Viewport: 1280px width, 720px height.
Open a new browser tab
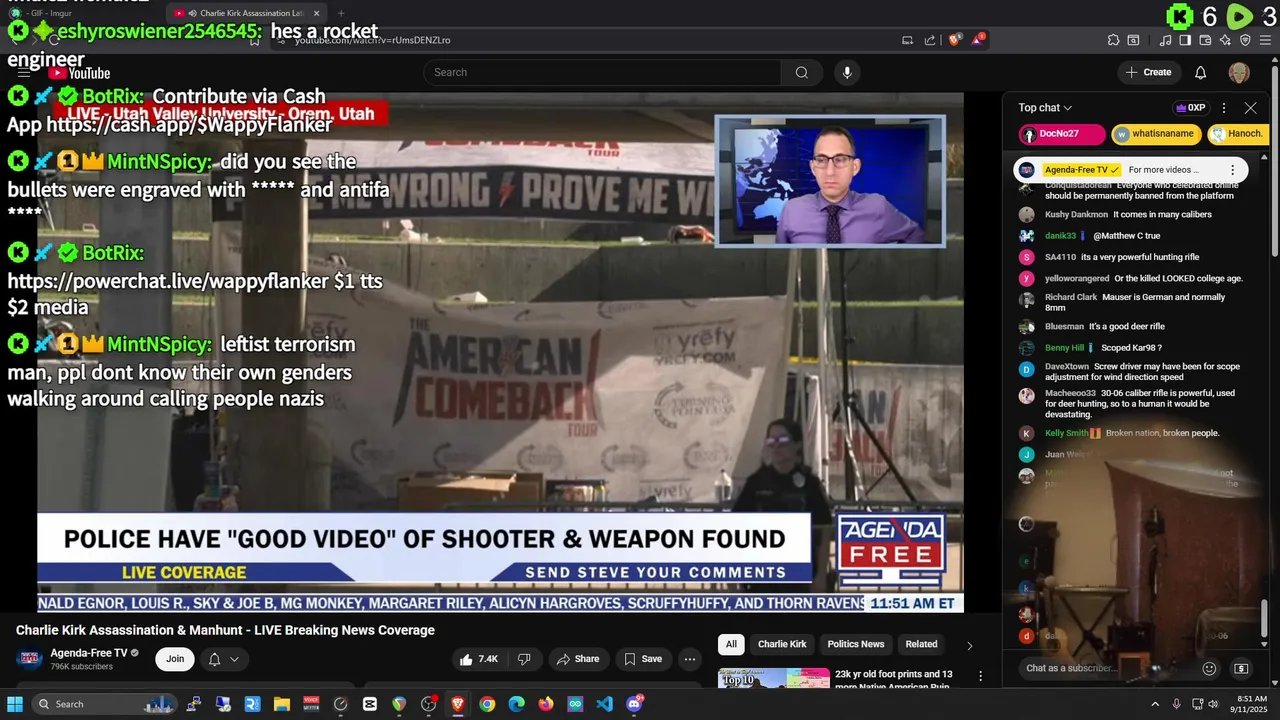pyautogui.click(x=341, y=13)
